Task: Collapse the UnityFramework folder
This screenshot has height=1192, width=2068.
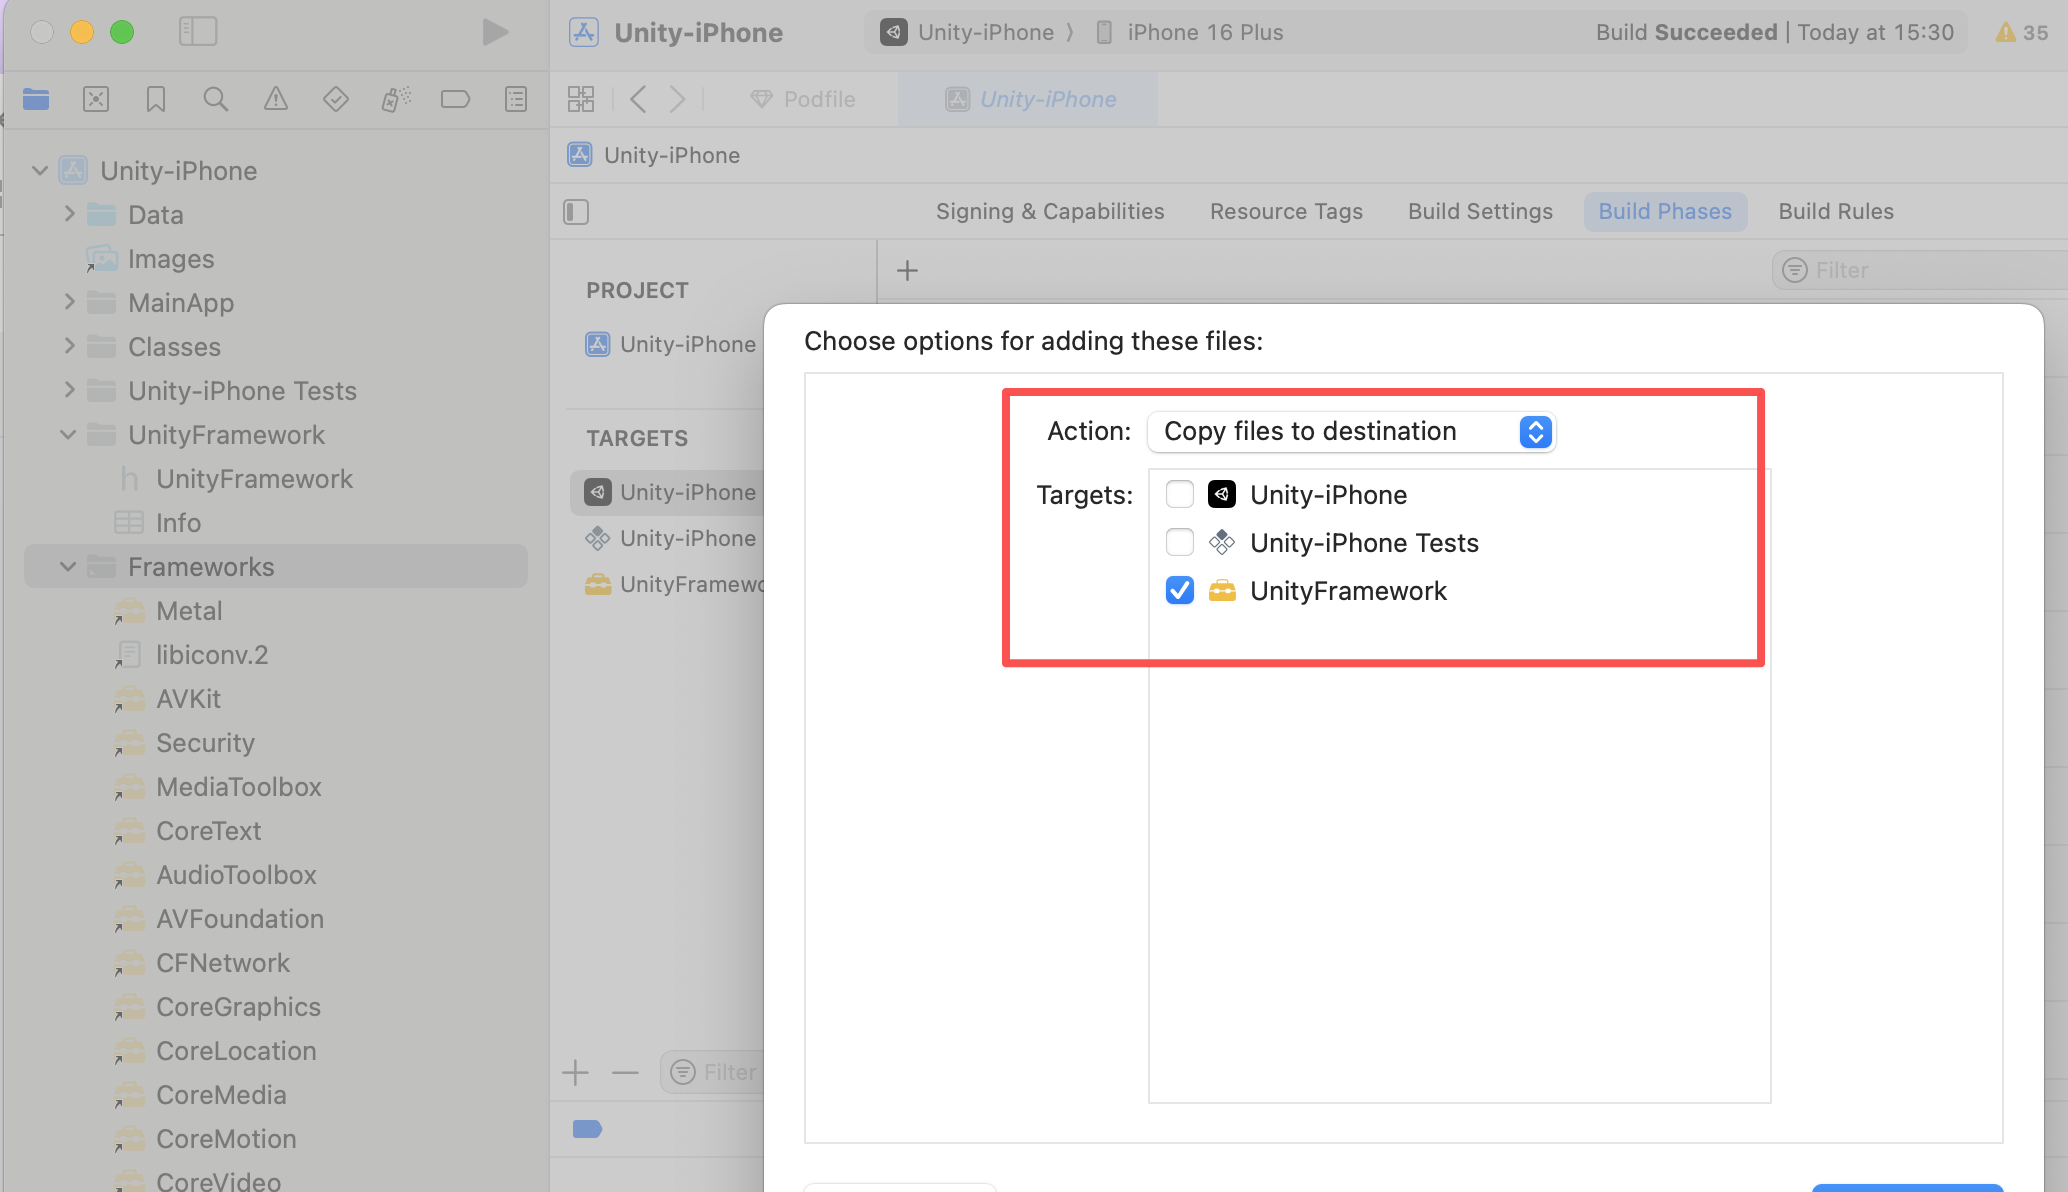Action: click(68, 435)
